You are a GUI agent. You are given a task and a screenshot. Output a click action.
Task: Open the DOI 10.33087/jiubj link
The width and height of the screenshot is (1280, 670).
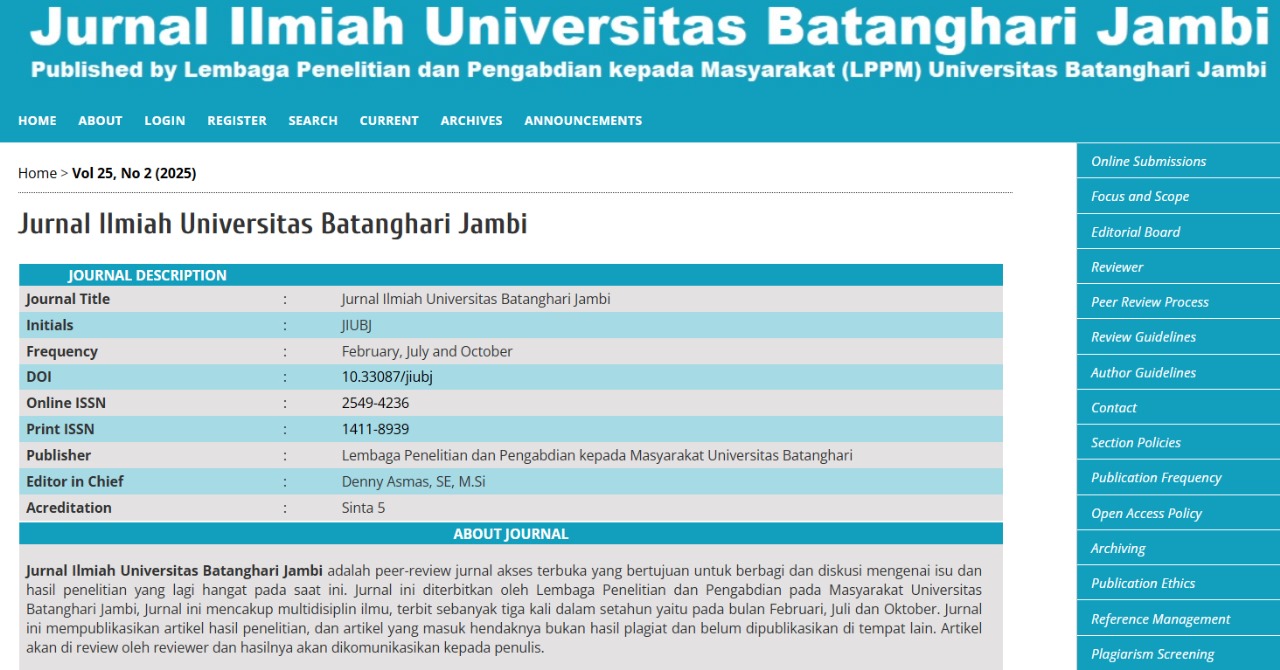tap(387, 377)
